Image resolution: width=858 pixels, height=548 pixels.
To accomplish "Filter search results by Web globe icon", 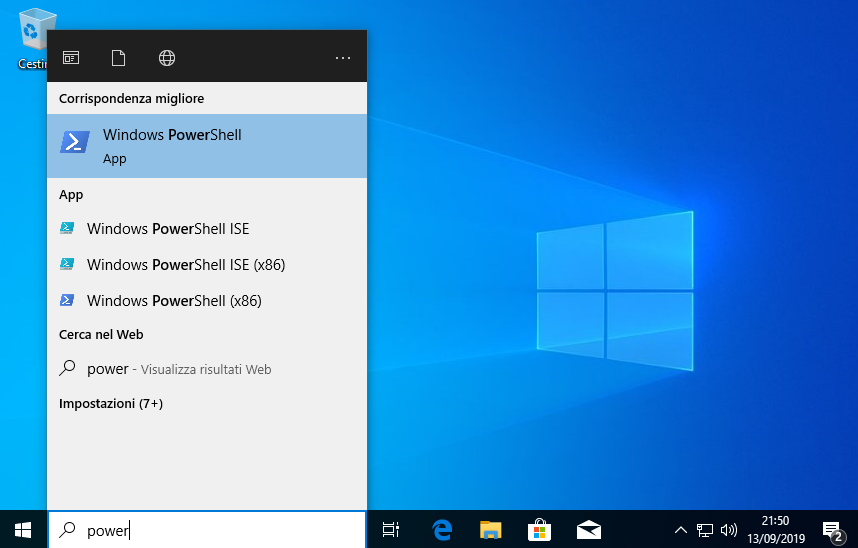I will pyautogui.click(x=167, y=57).
